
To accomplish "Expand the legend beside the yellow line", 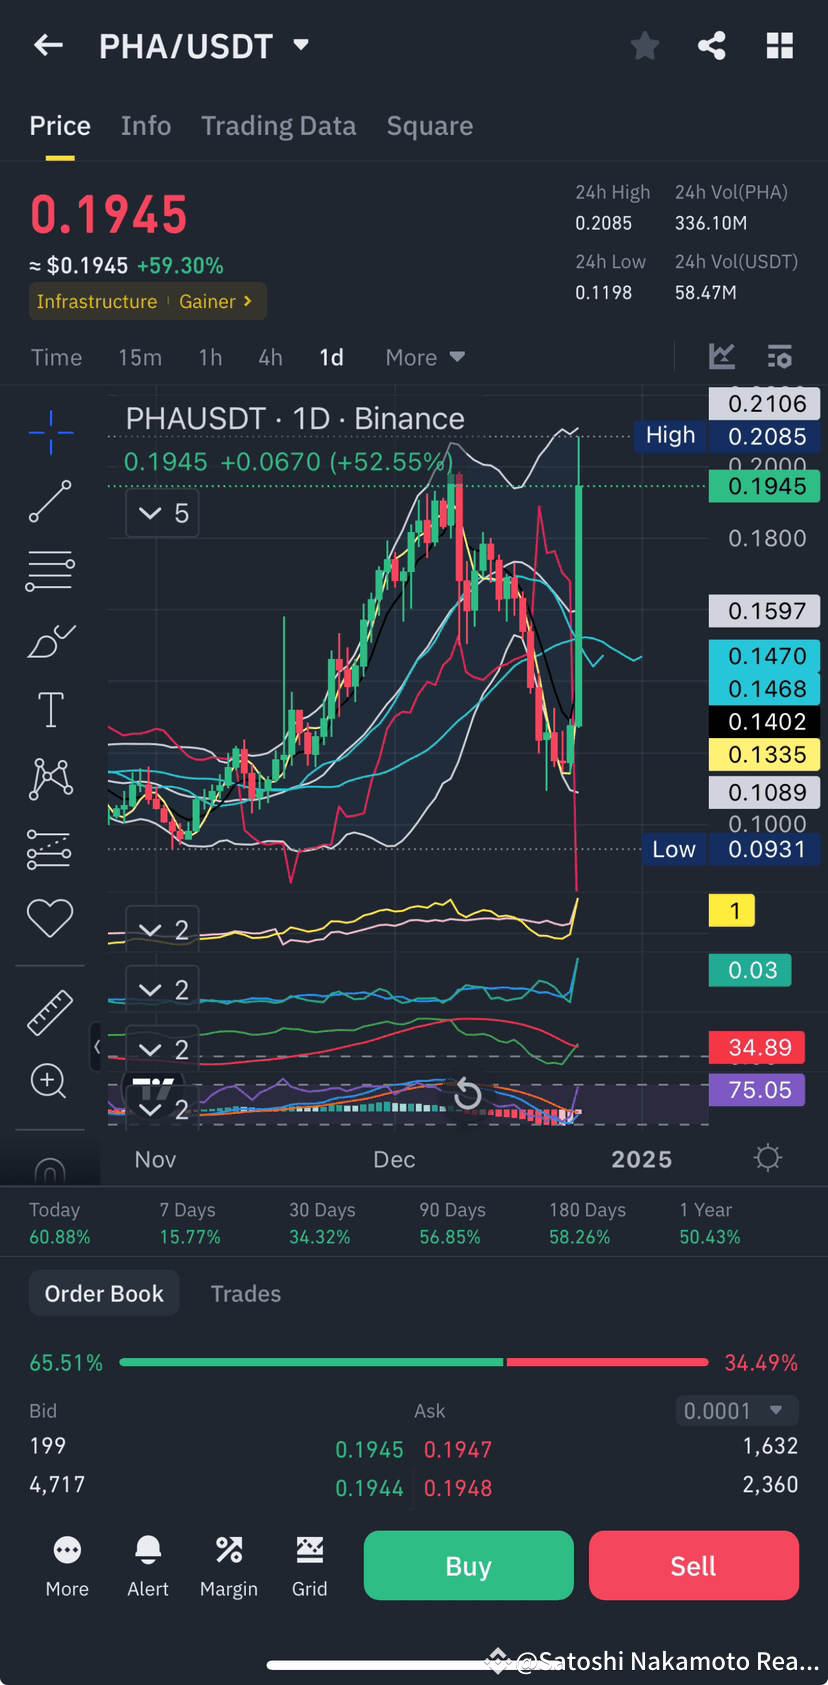I will [x=163, y=930].
